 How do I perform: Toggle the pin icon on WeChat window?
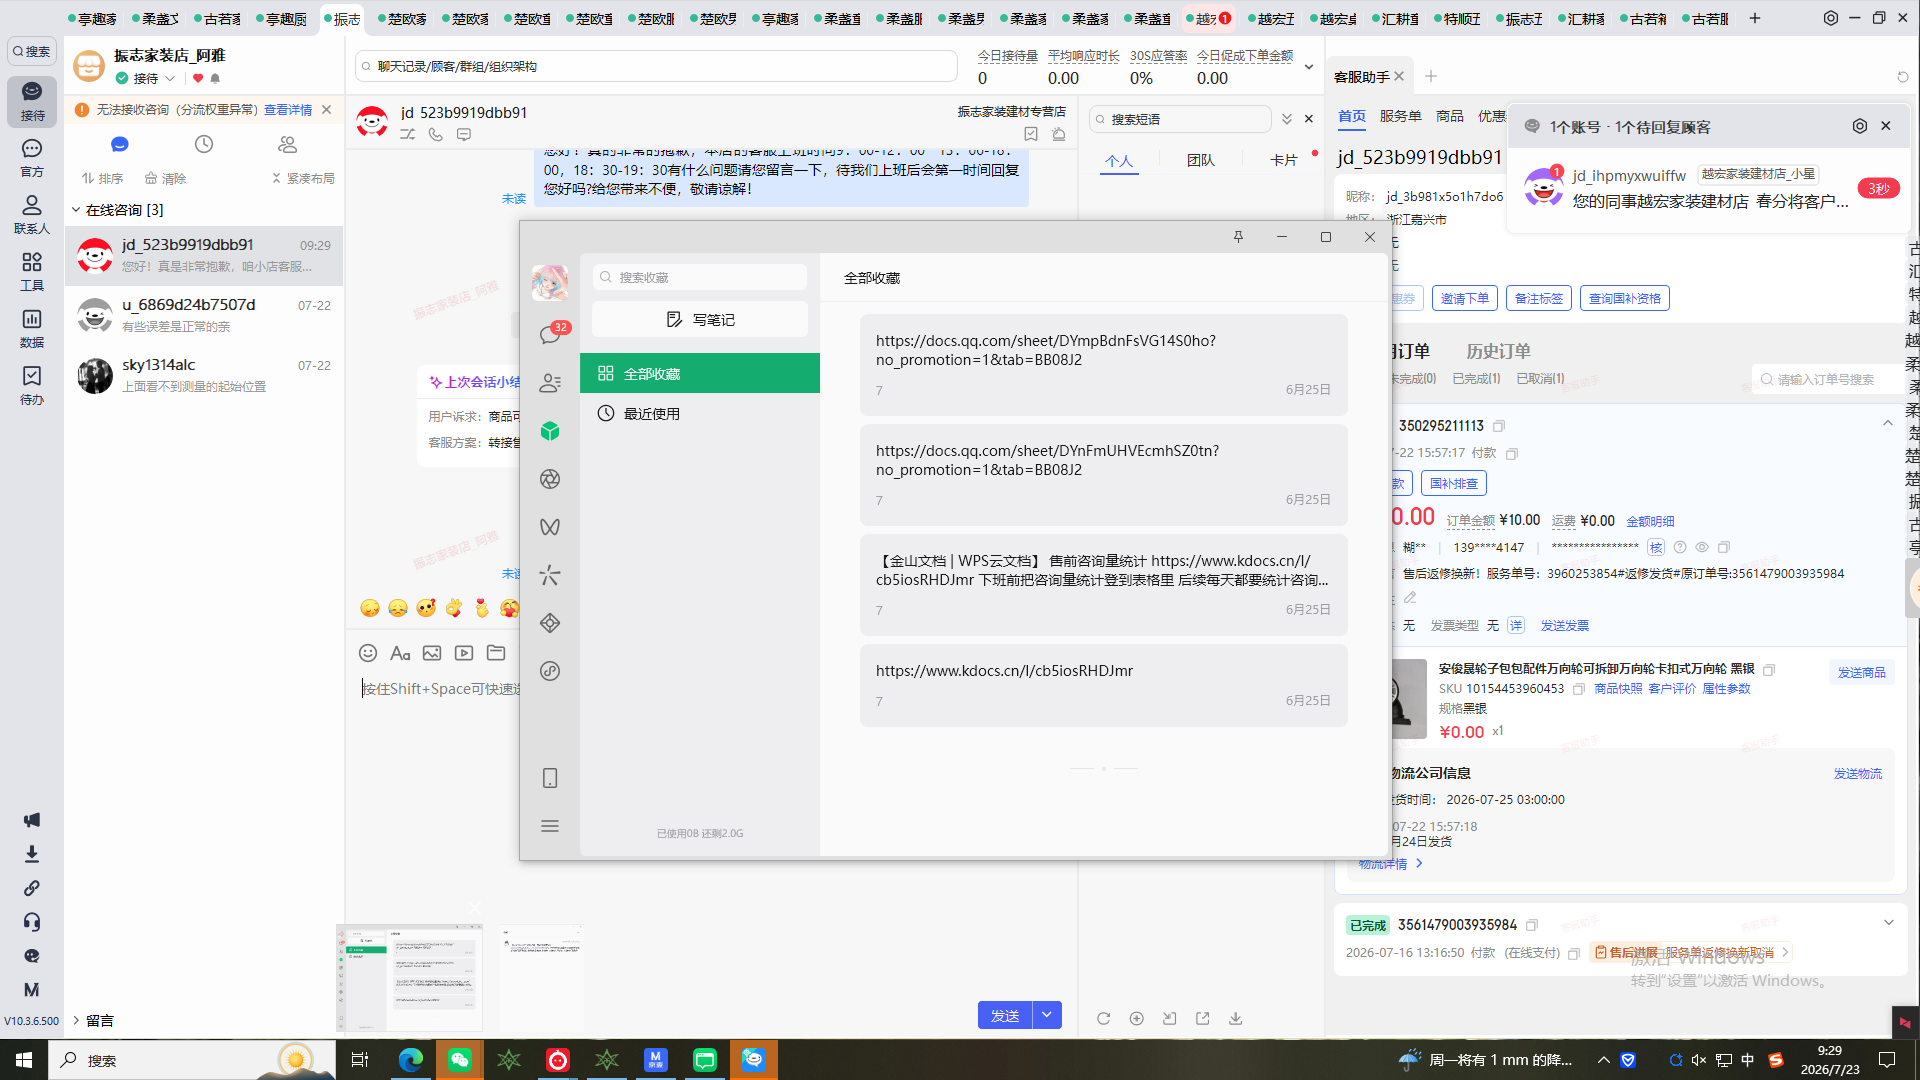[x=1238, y=237]
